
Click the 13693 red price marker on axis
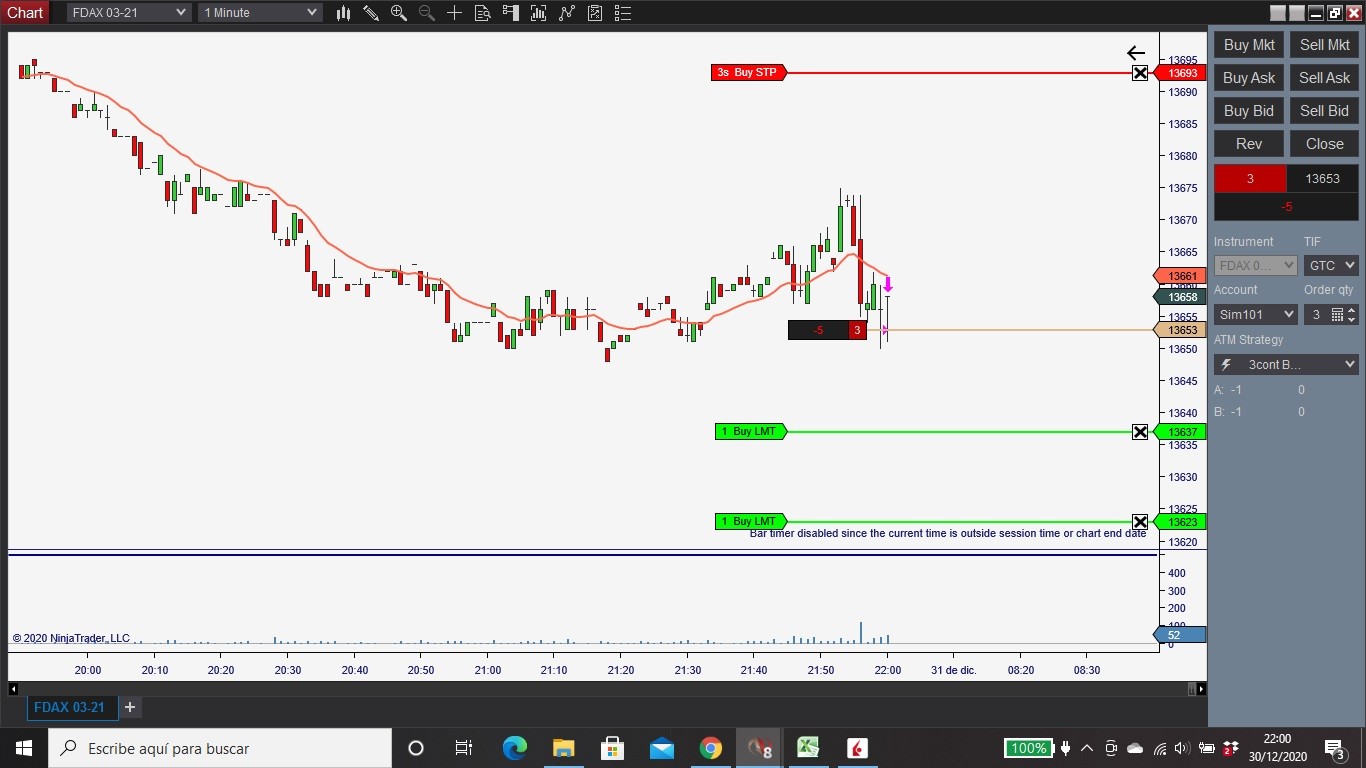point(1181,73)
